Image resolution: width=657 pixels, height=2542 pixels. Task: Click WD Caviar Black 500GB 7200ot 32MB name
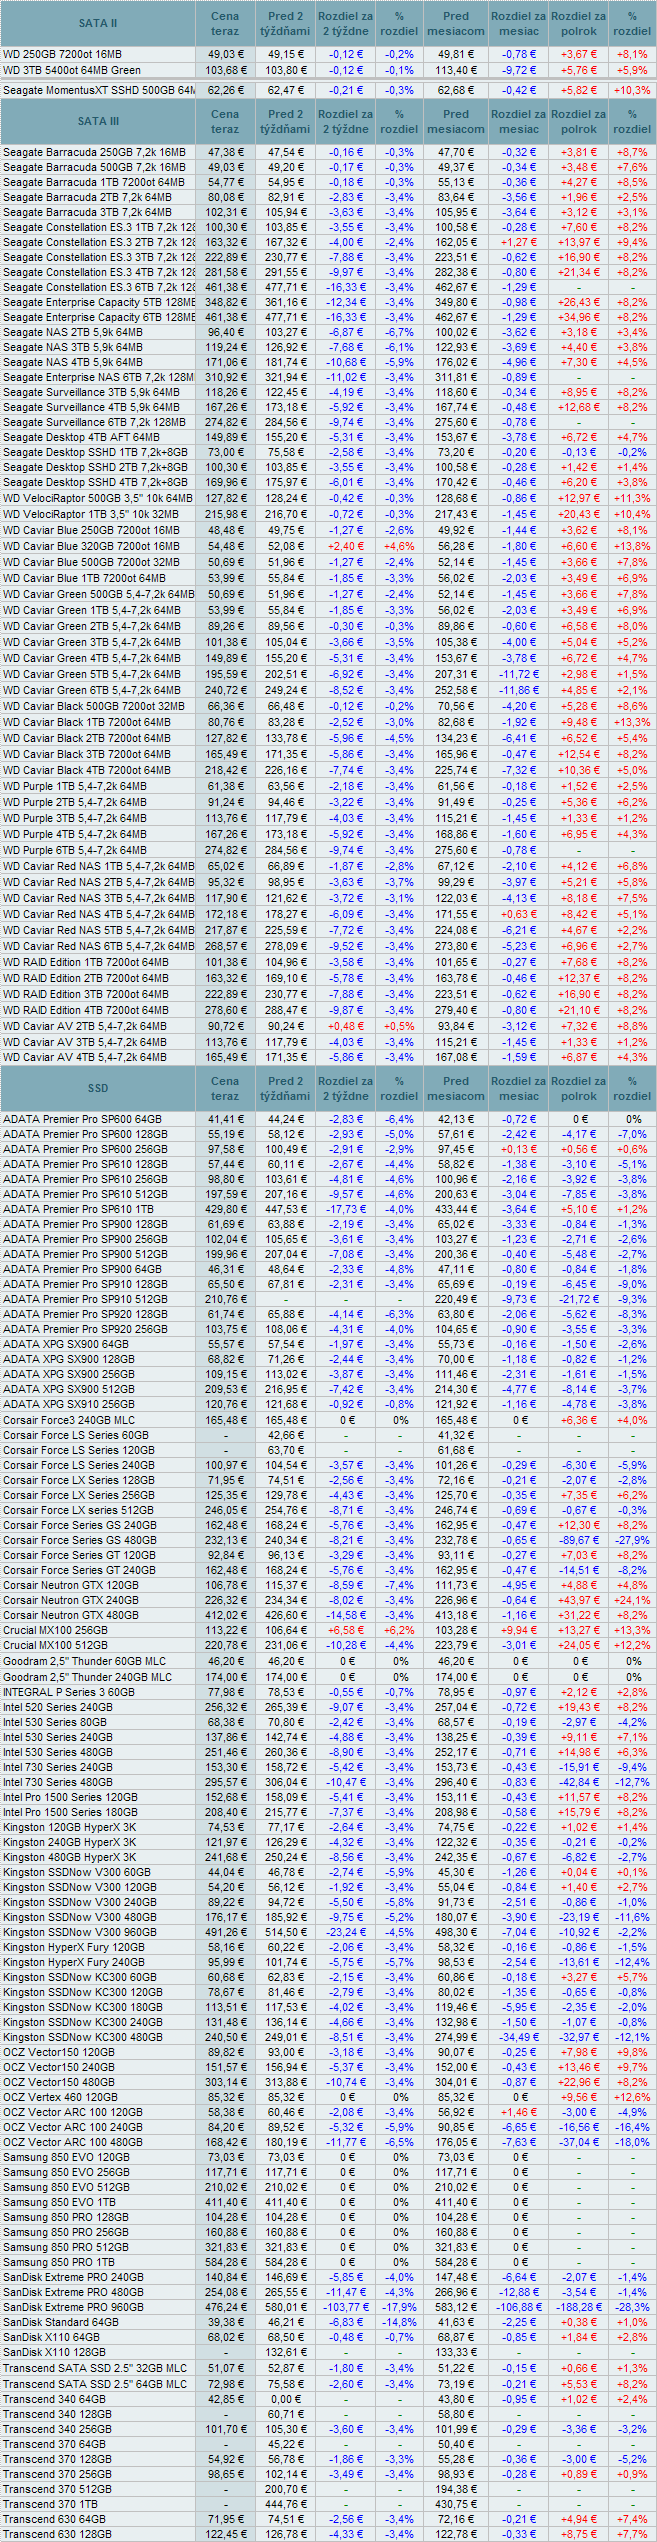[94, 707]
